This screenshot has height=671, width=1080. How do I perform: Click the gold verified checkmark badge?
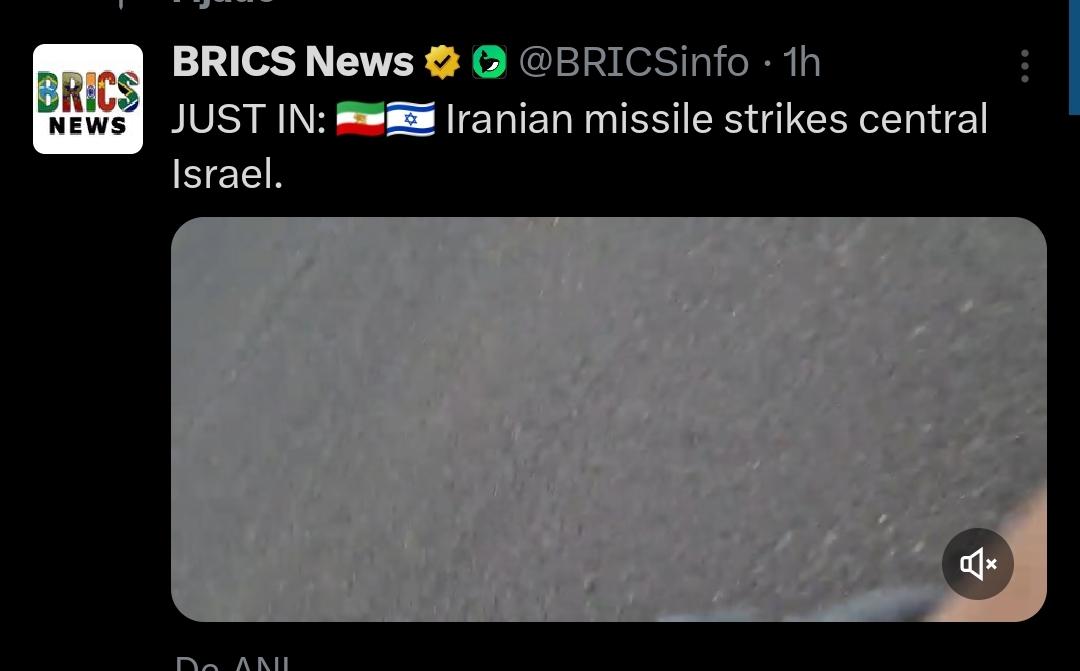tap(442, 62)
